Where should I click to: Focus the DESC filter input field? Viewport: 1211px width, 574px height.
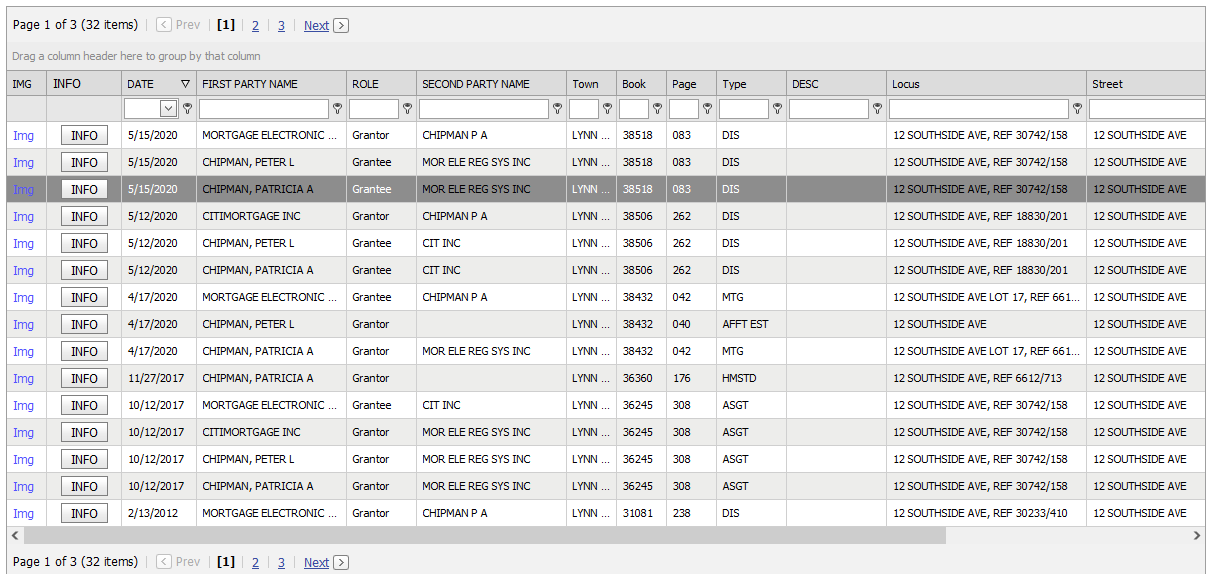pos(829,109)
